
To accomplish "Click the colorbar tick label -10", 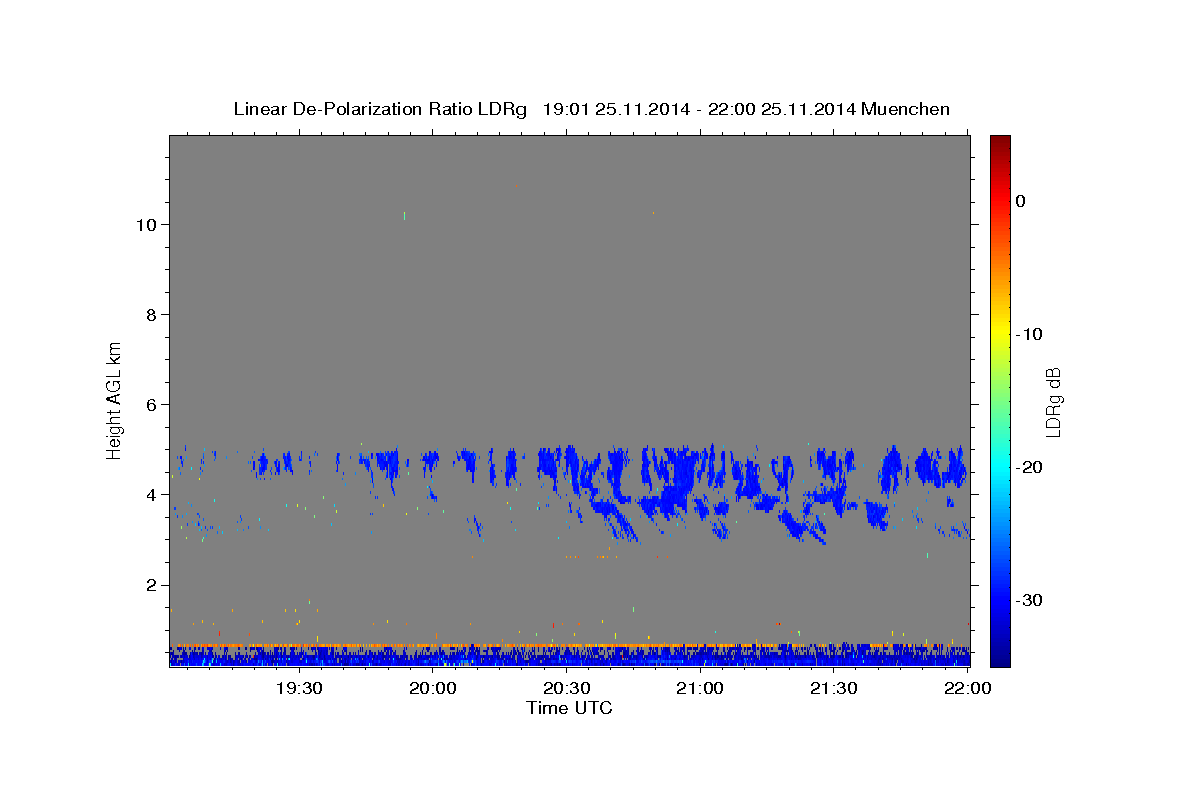I will pyautogui.click(x=1030, y=334).
